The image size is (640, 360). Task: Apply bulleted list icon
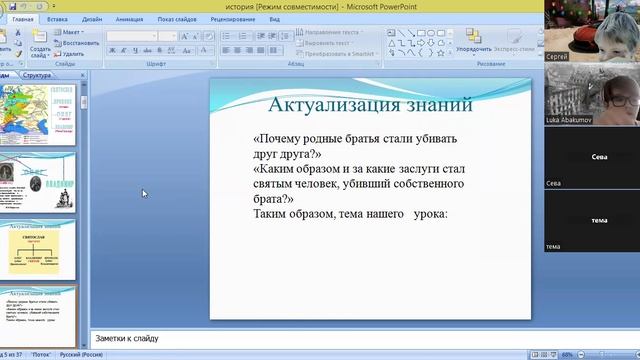coord(226,36)
